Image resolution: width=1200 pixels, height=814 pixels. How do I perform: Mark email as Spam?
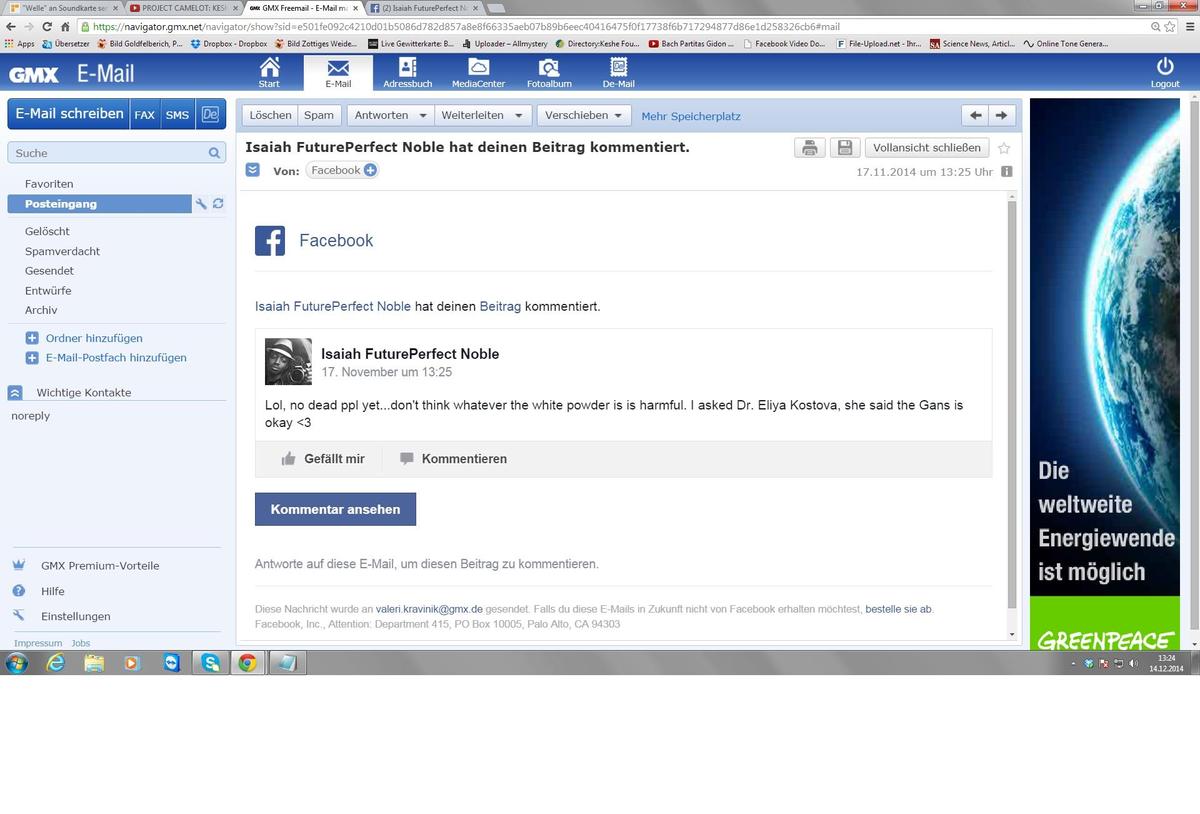point(319,116)
